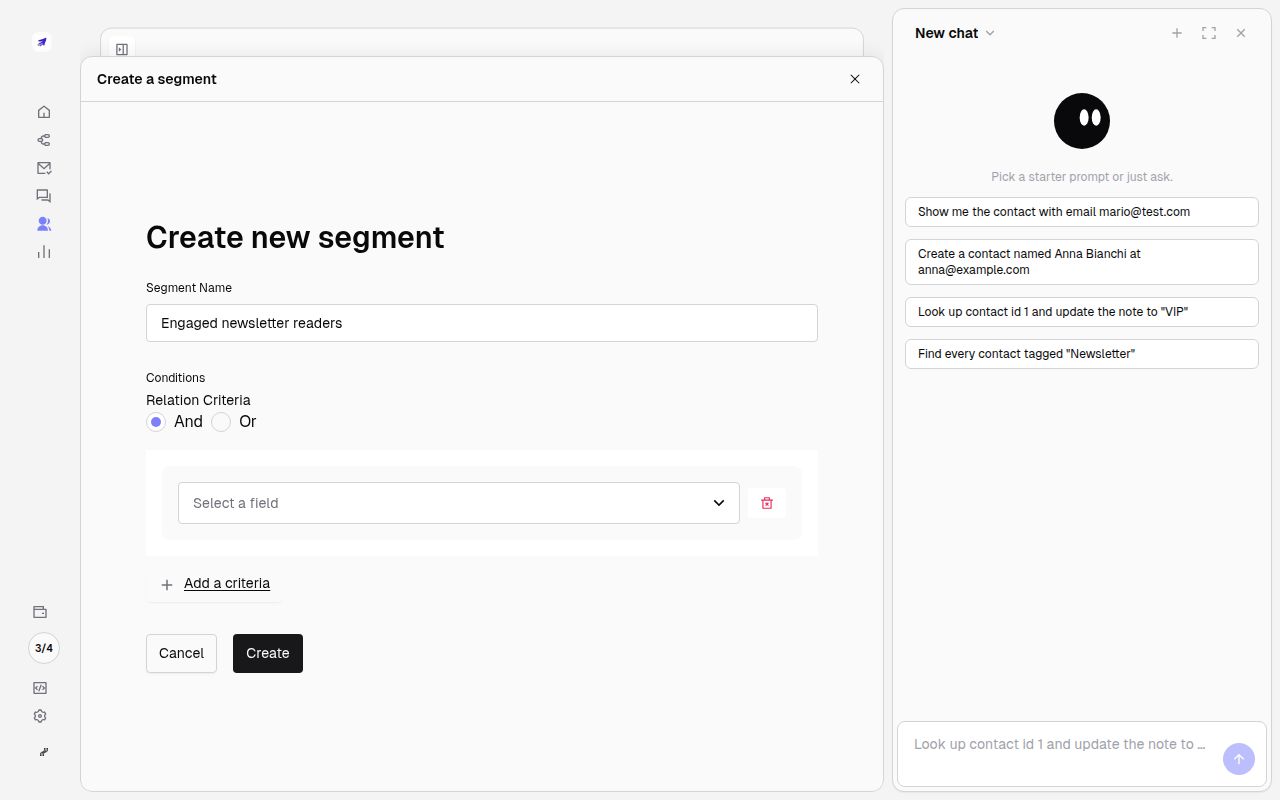Click the 'Conditions' label
The image size is (1280, 800).
pos(176,378)
